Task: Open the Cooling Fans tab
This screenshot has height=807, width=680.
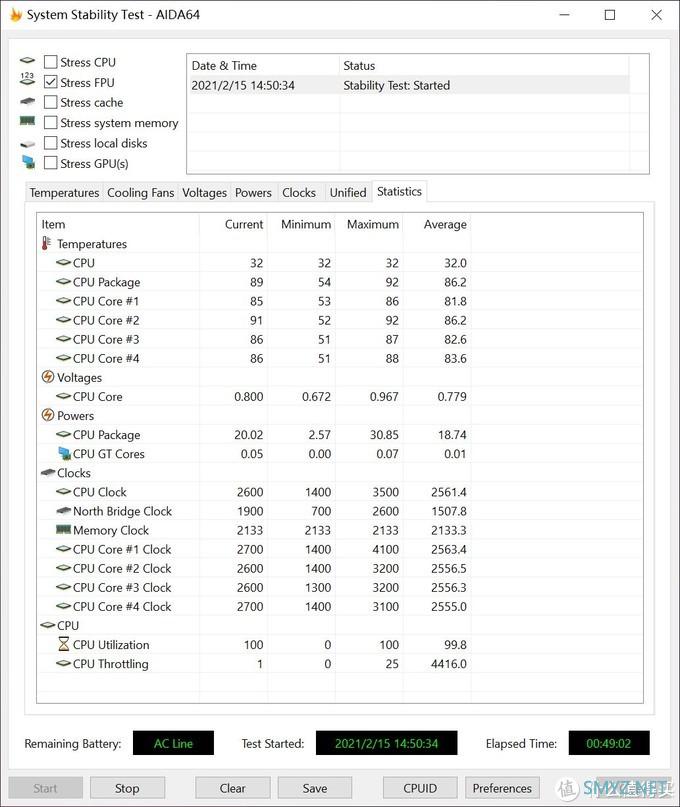Action: coord(141,192)
